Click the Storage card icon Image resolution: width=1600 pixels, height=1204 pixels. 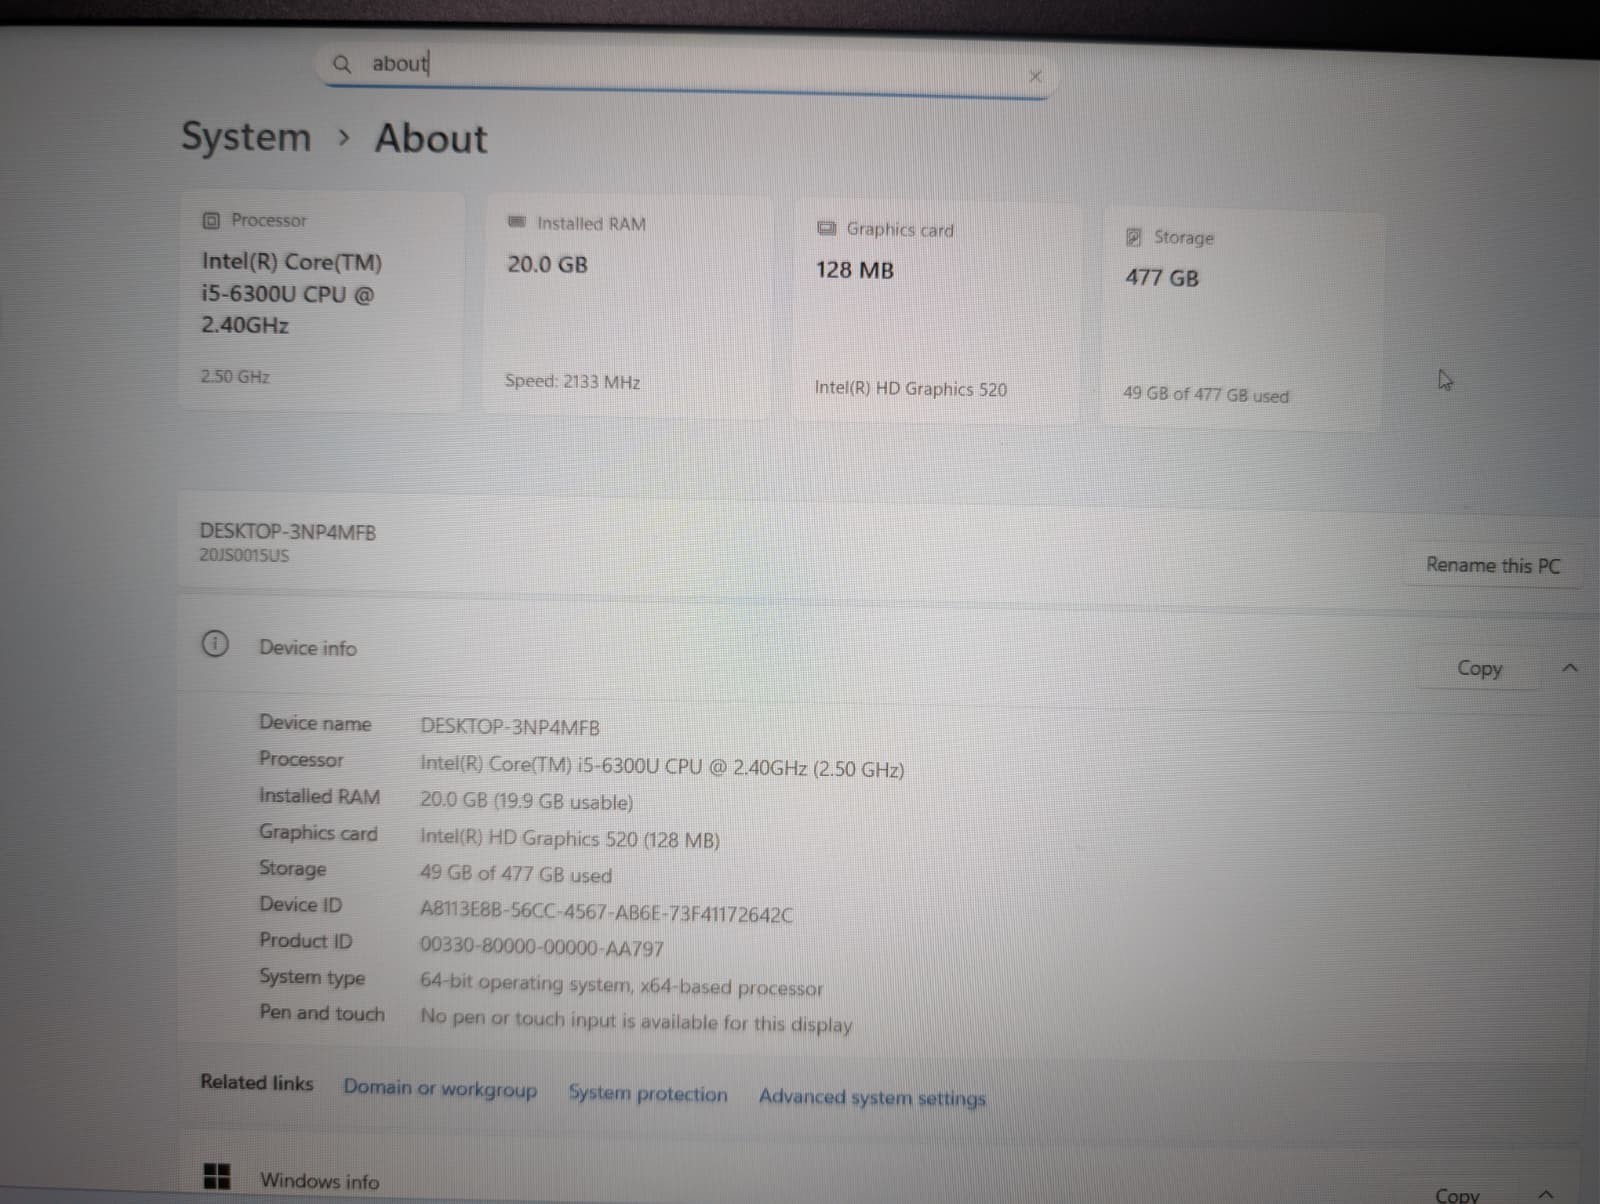(x=1134, y=237)
